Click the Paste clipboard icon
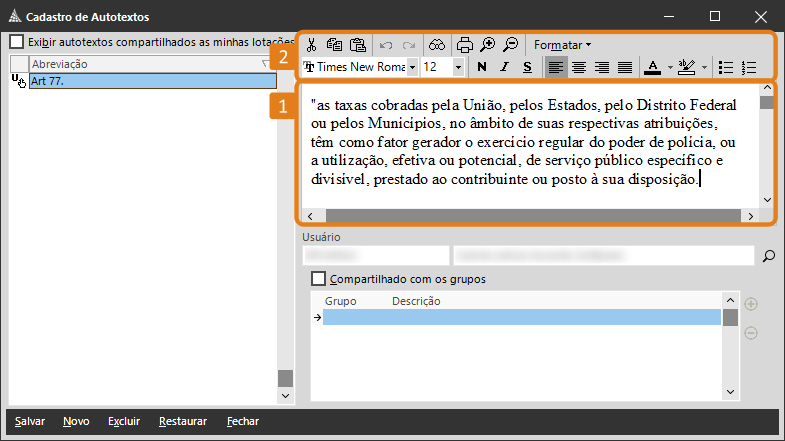The height and width of the screenshot is (441, 785). click(358, 45)
